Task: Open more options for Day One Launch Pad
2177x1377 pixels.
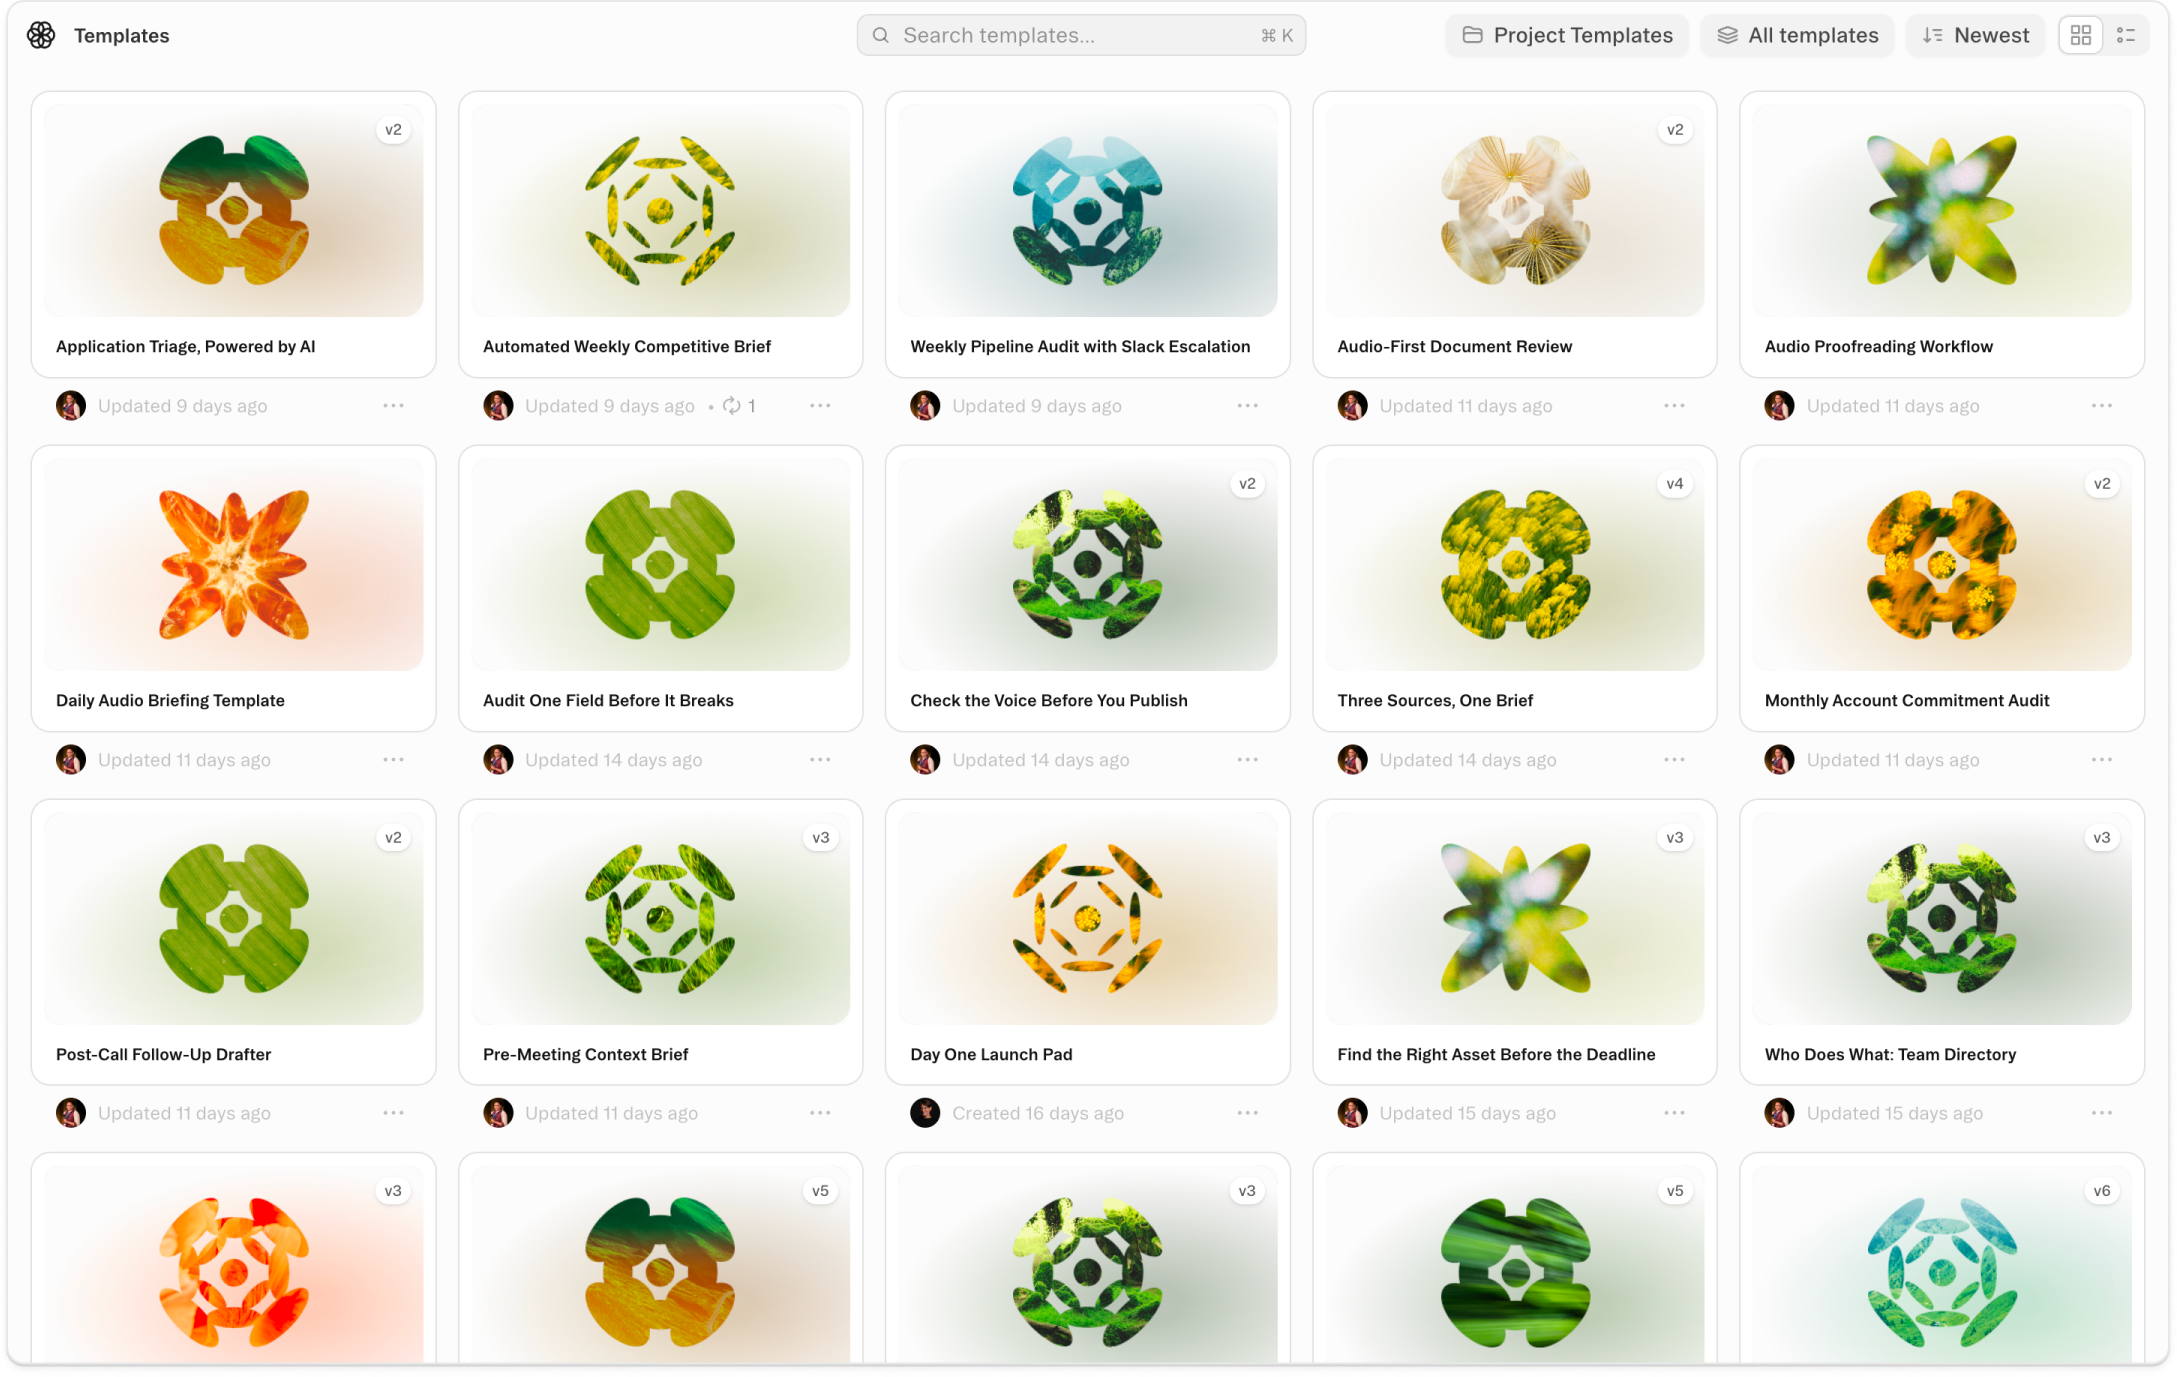Action: [x=1247, y=1113]
